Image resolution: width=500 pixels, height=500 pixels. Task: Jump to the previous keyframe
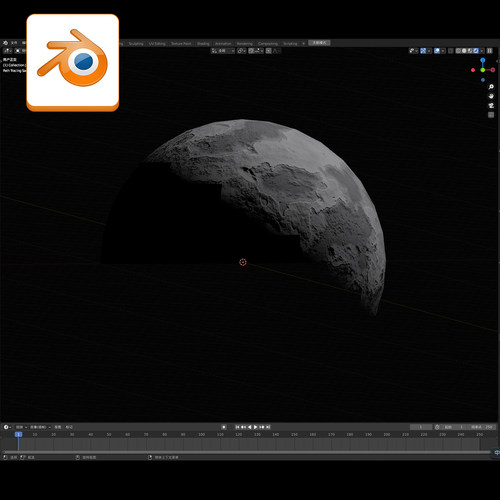point(243,427)
